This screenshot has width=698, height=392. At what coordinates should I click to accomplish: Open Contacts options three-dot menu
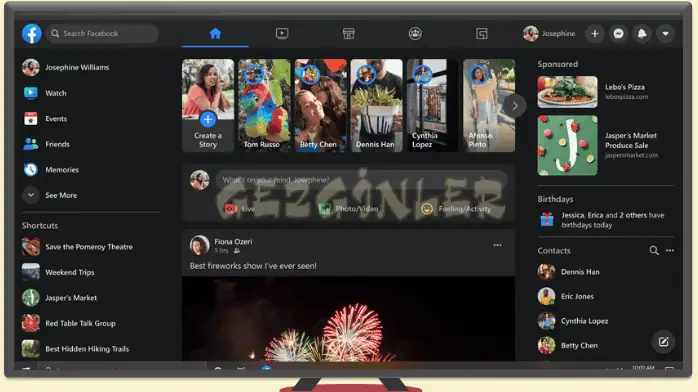(670, 251)
